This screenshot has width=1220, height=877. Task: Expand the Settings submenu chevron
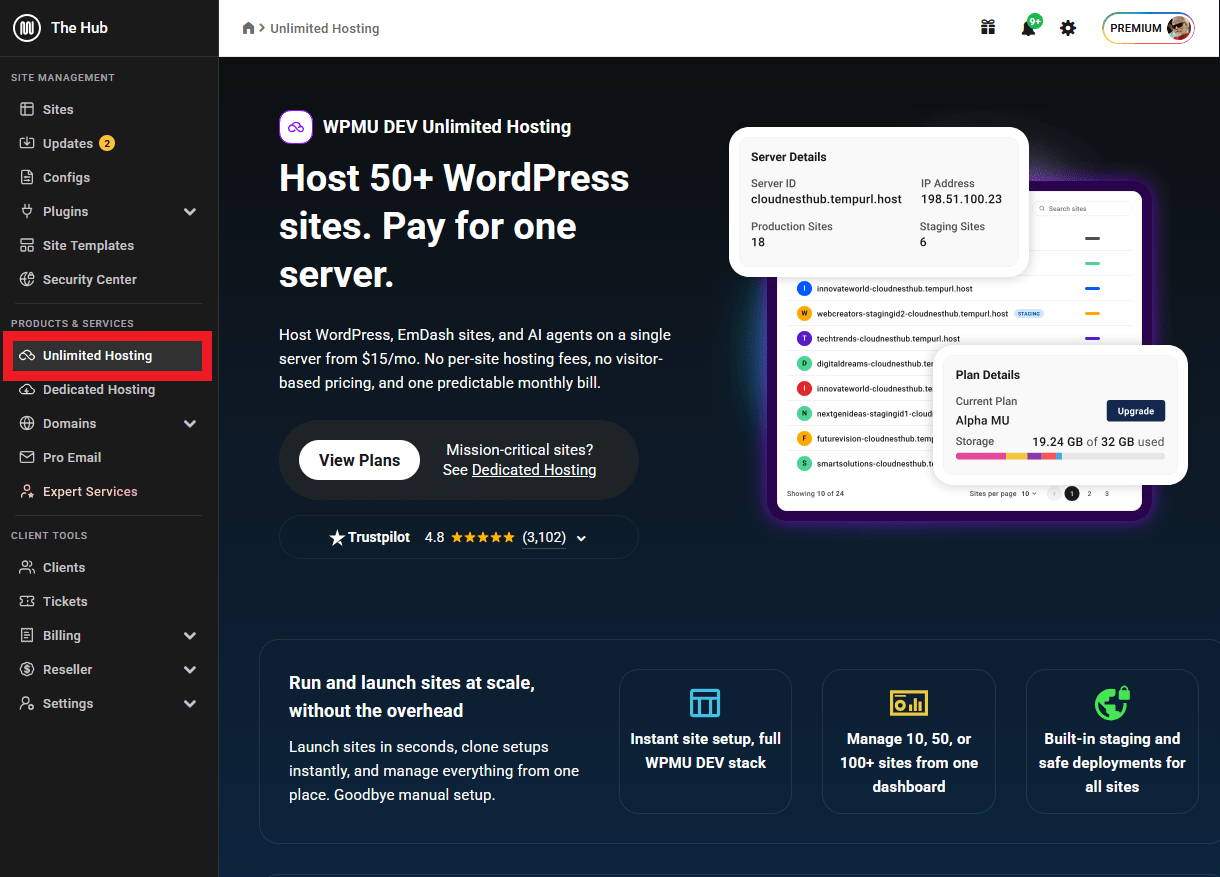pyautogui.click(x=190, y=703)
